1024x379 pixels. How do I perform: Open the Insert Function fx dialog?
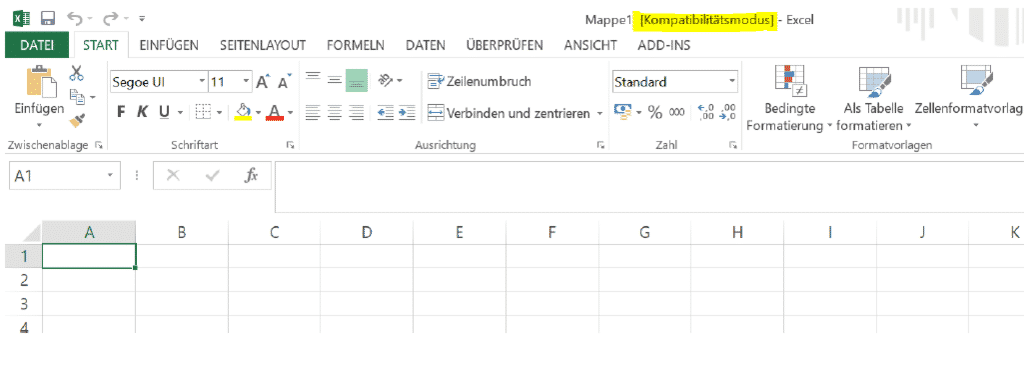[x=251, y=175]
